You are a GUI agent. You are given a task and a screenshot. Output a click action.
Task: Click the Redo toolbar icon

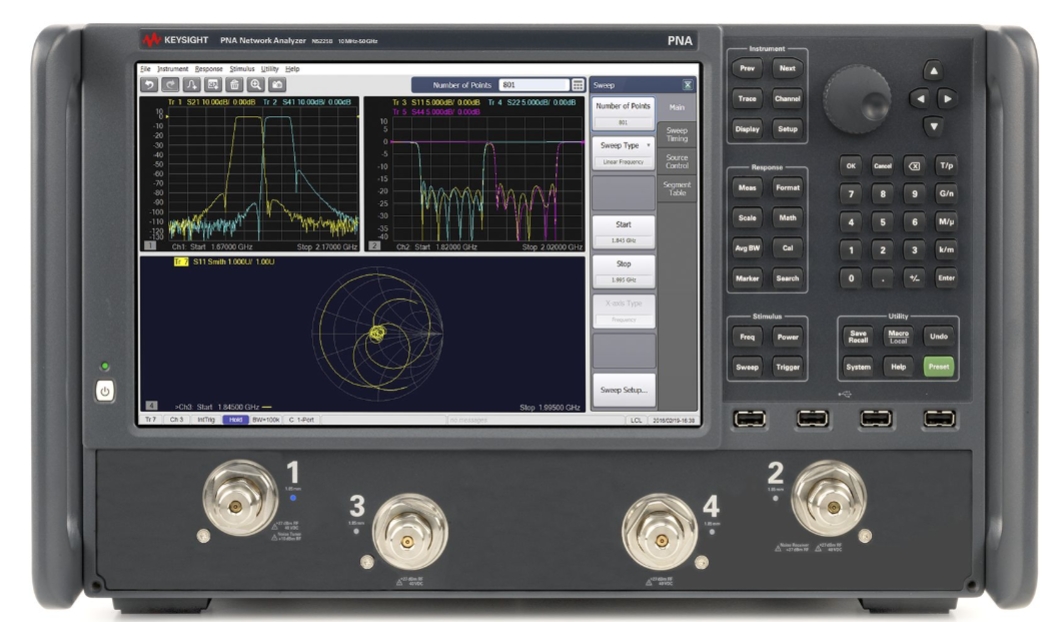pyautogui.click(x=170, y=84)
